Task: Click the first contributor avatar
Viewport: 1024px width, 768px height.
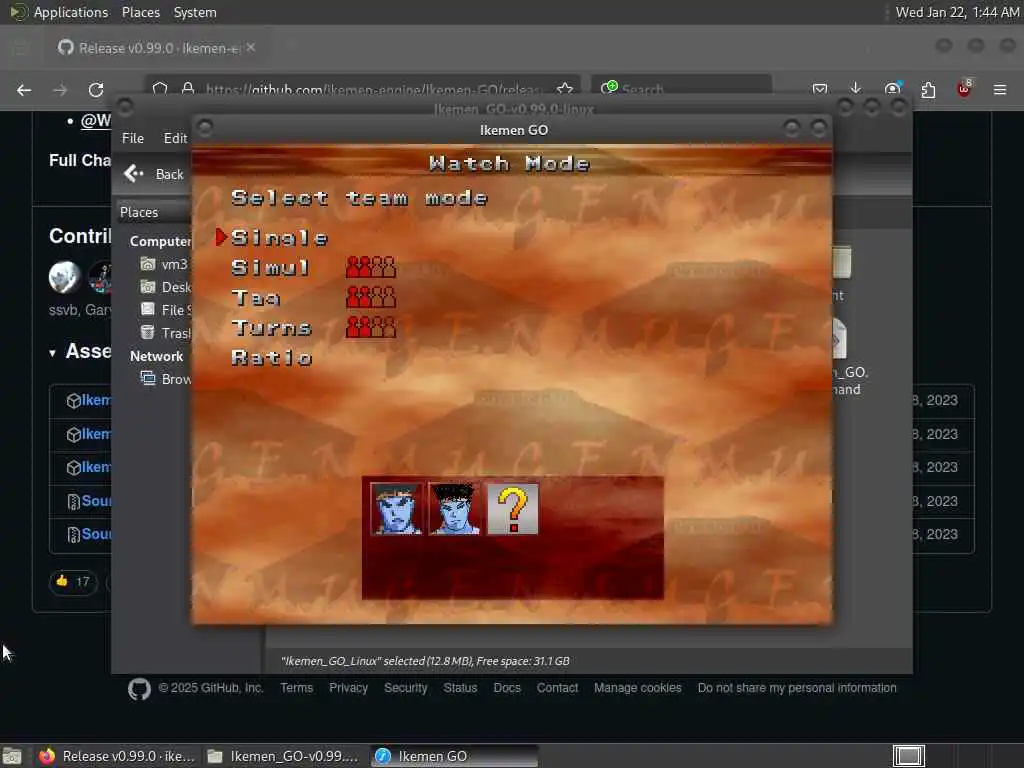Action: click(65, 277)
